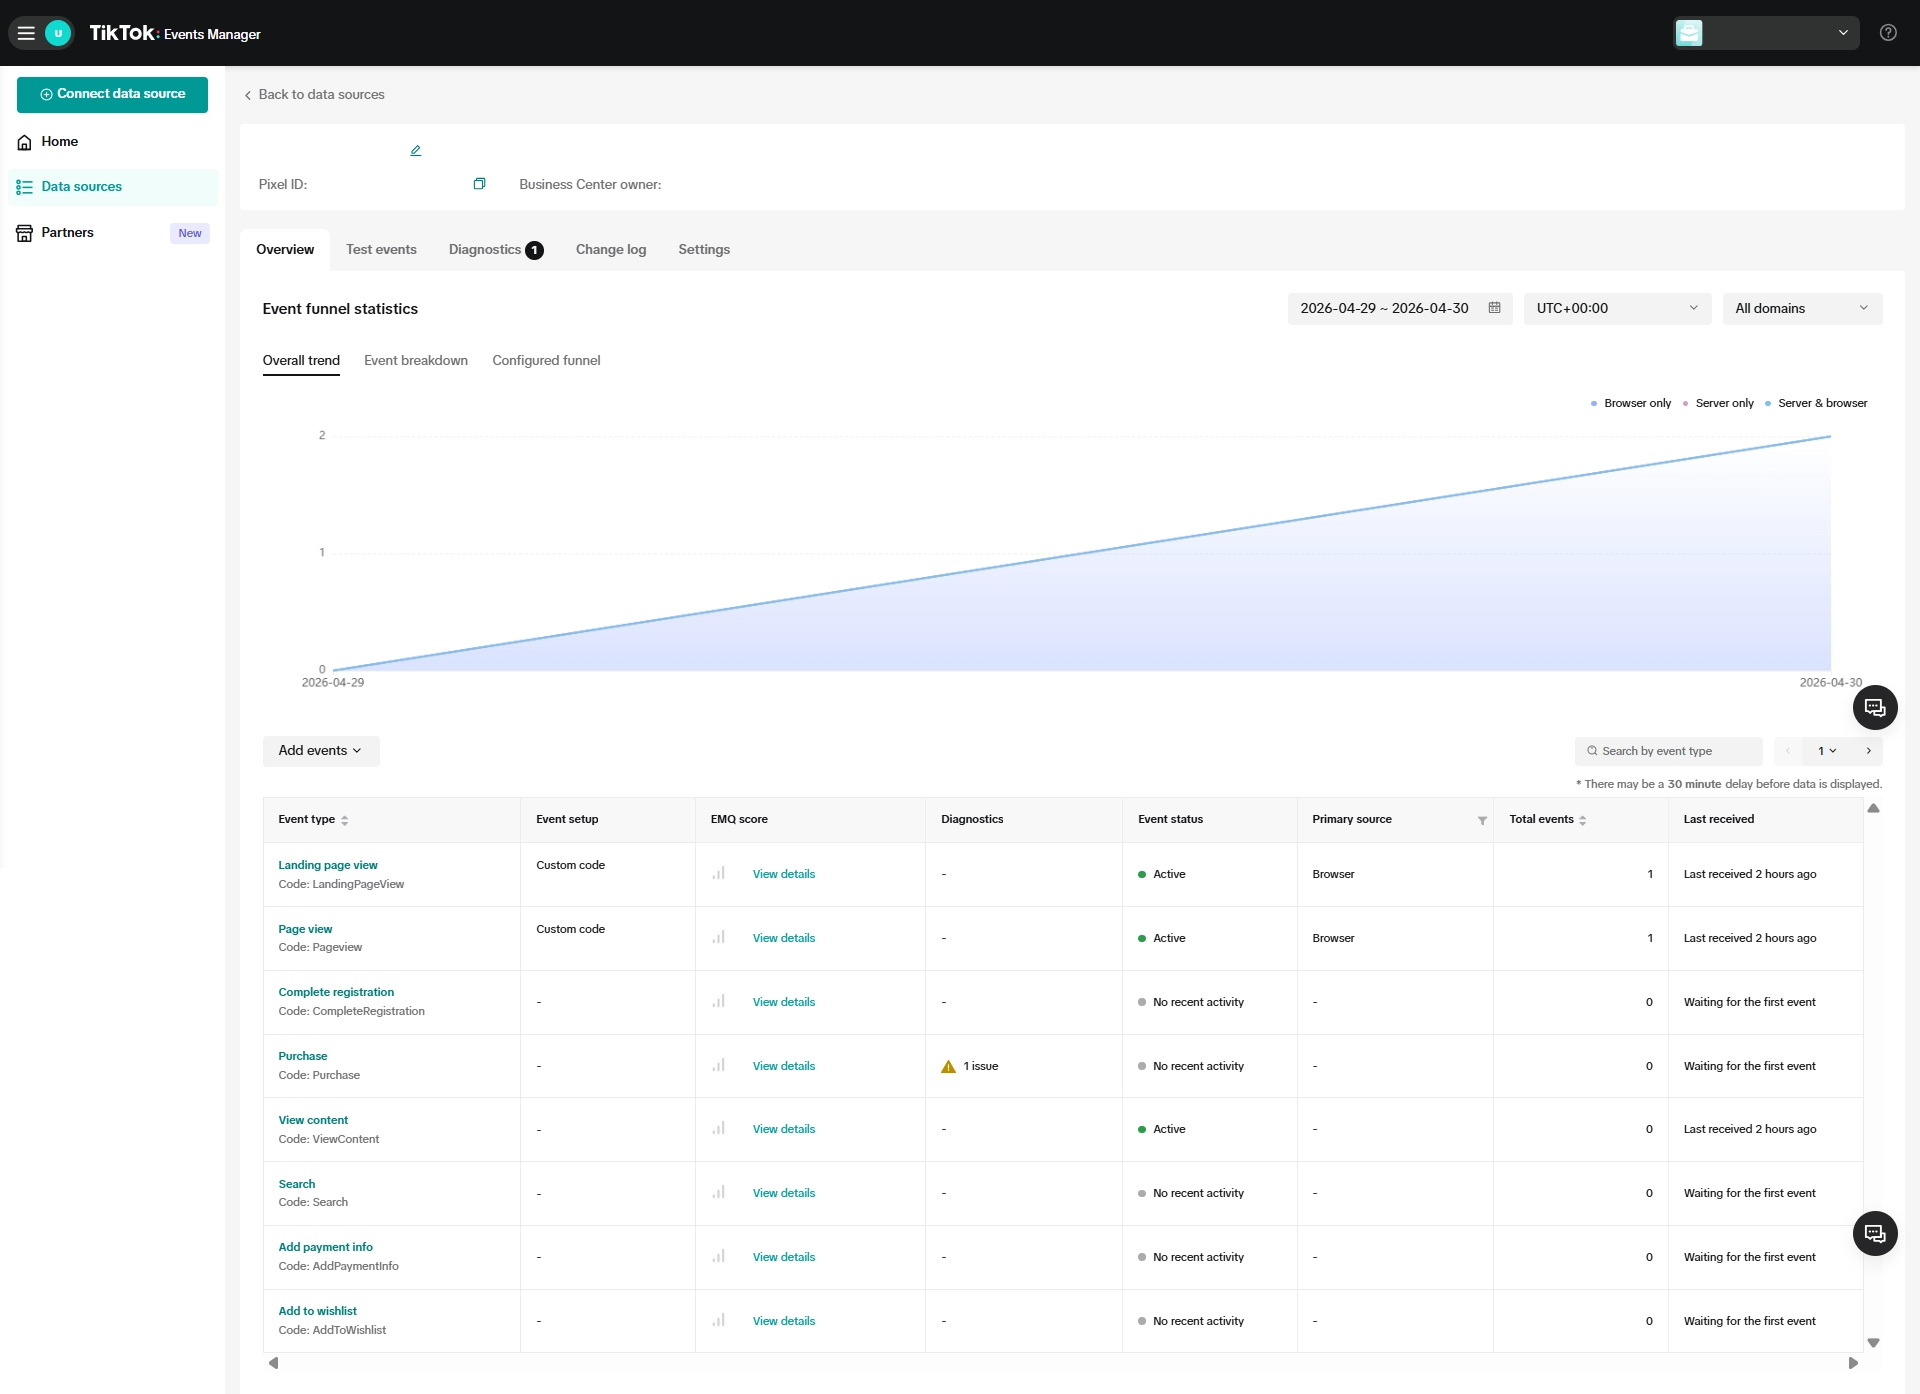Open the page number dropdown
Image resolution: width=1920 pixels, height=1394 pixels.
click(1827, 751)
